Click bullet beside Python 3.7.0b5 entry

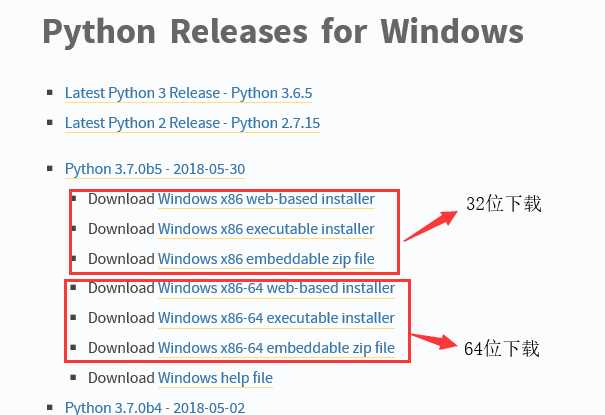point(50,168)
